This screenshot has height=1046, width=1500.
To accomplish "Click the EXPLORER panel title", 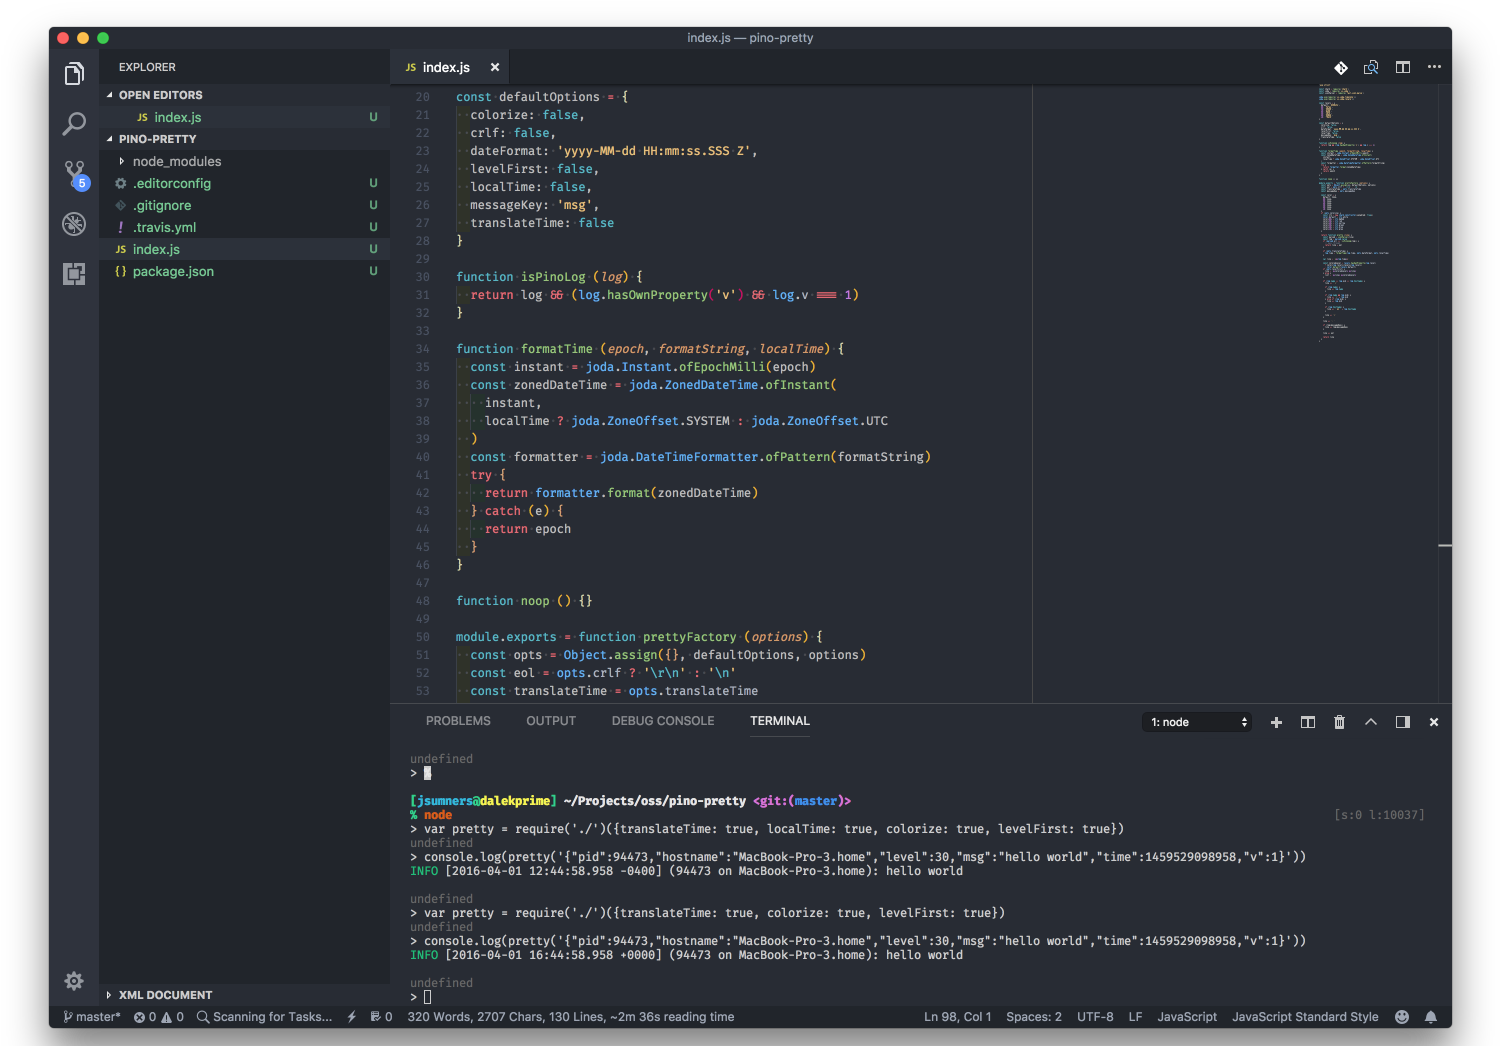I will [147, 67].
